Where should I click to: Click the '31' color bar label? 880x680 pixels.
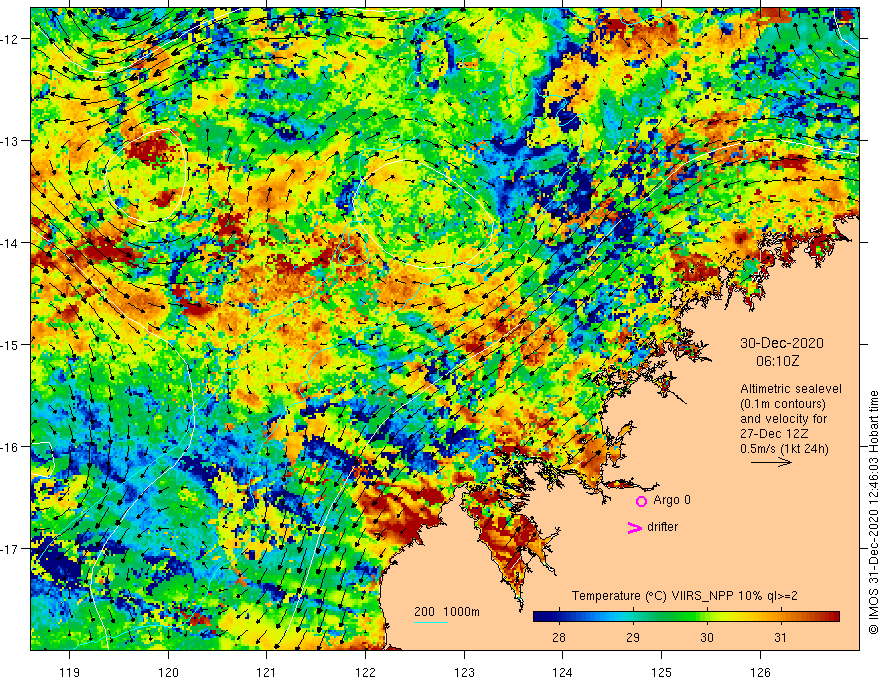[x=781, y=637]
